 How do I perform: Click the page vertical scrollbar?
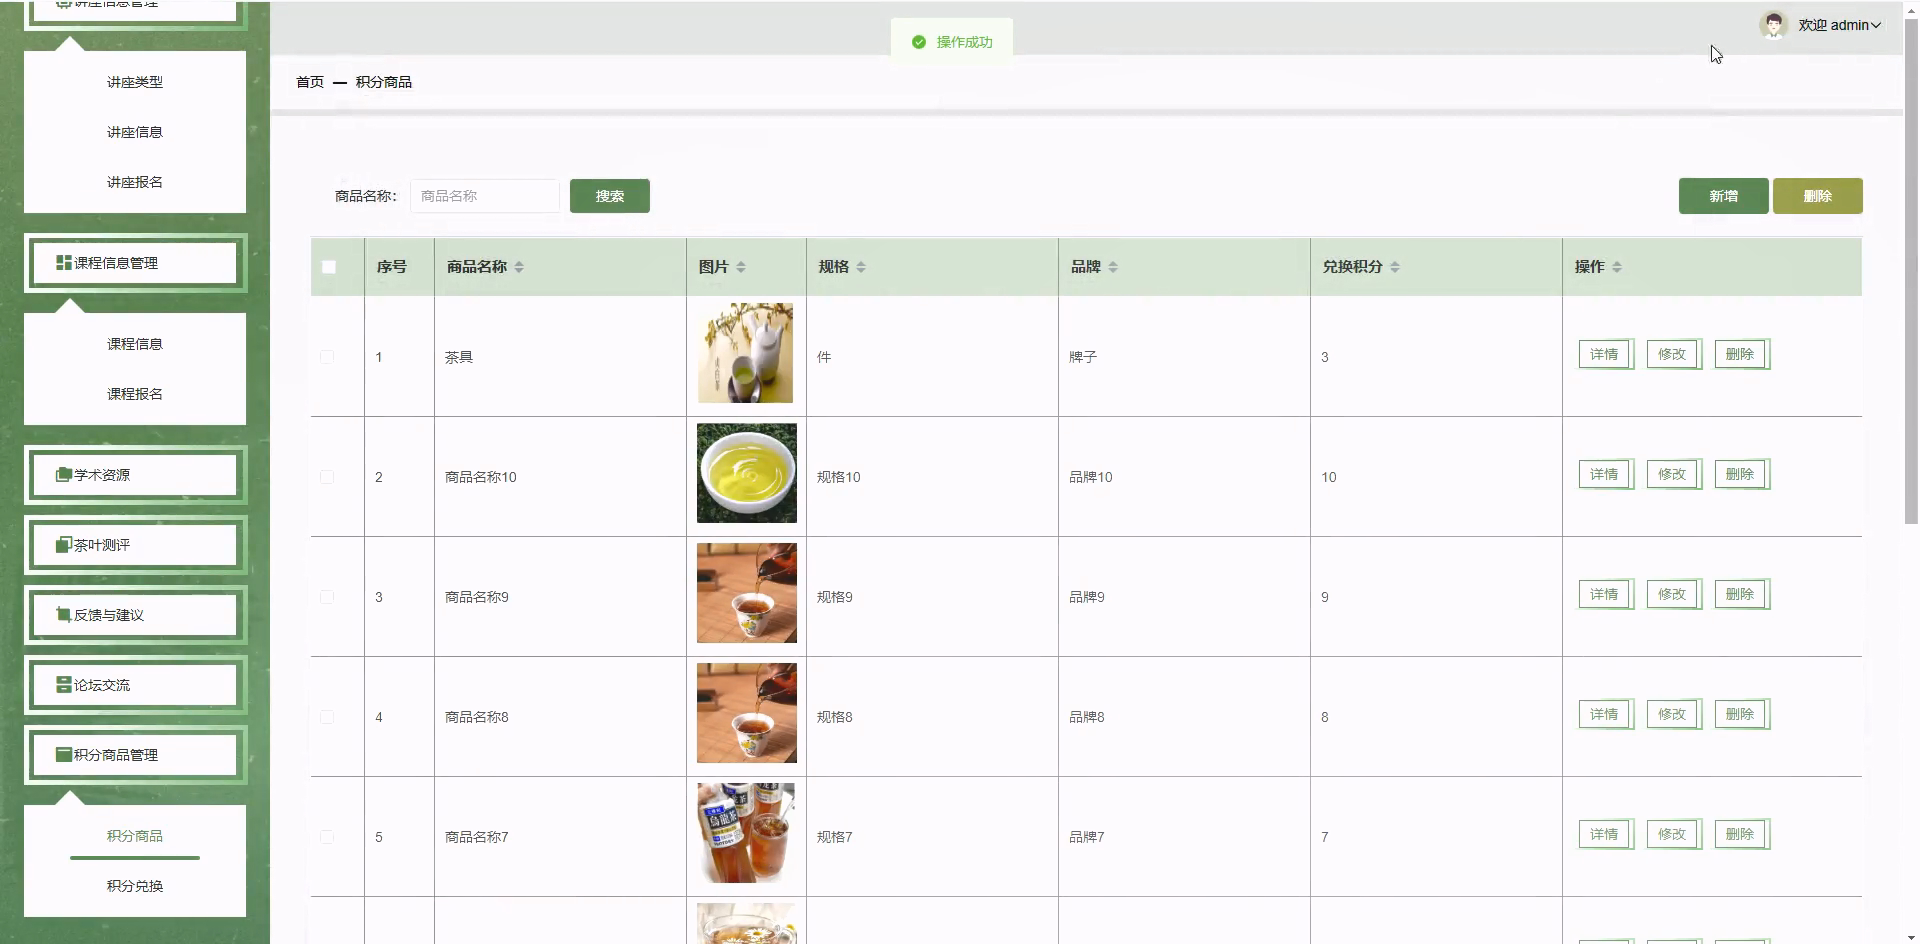(x=1911, y=270)
